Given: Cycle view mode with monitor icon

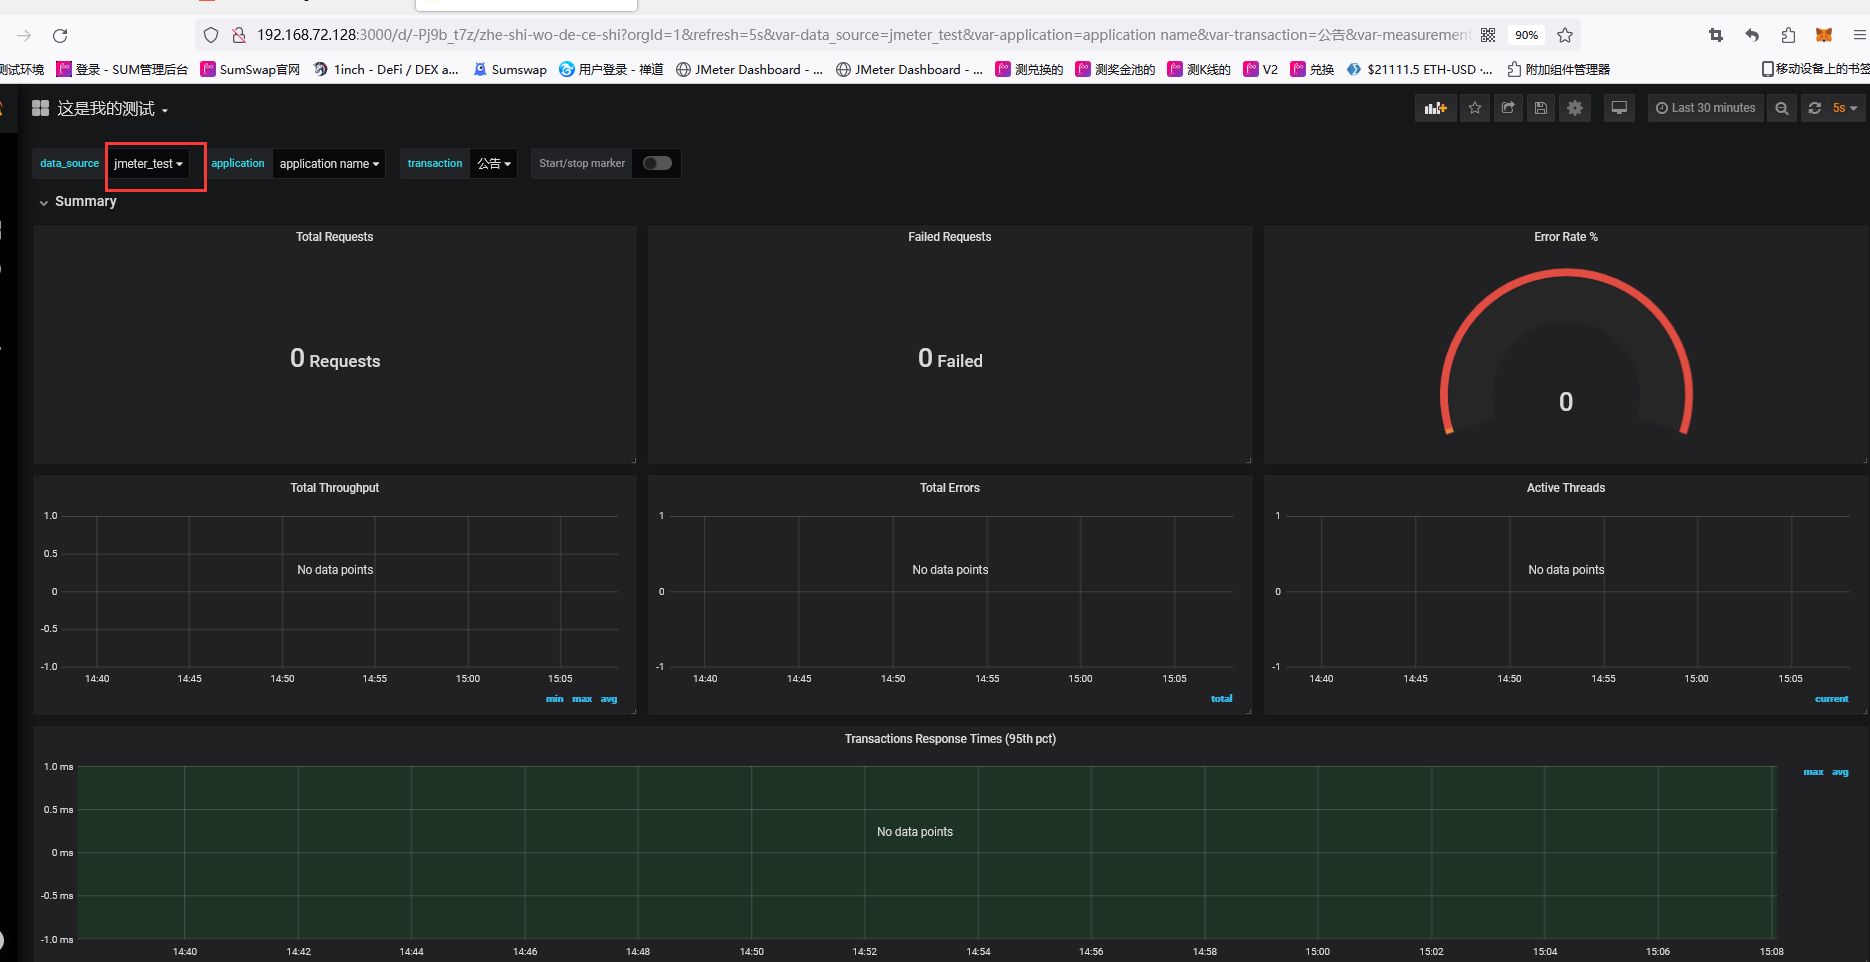Looking at the screenshot, I should 1619,108.
